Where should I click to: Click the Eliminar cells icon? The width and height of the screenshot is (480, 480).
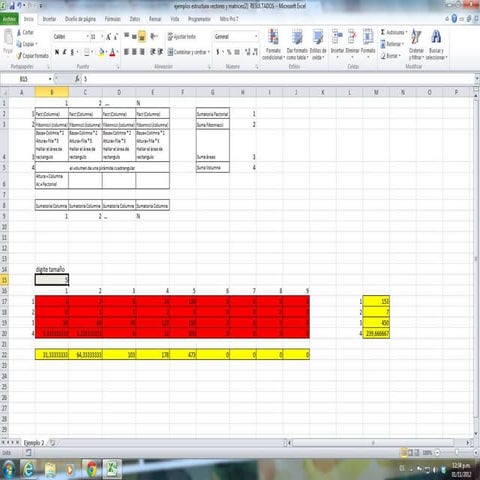pos(352,37)
